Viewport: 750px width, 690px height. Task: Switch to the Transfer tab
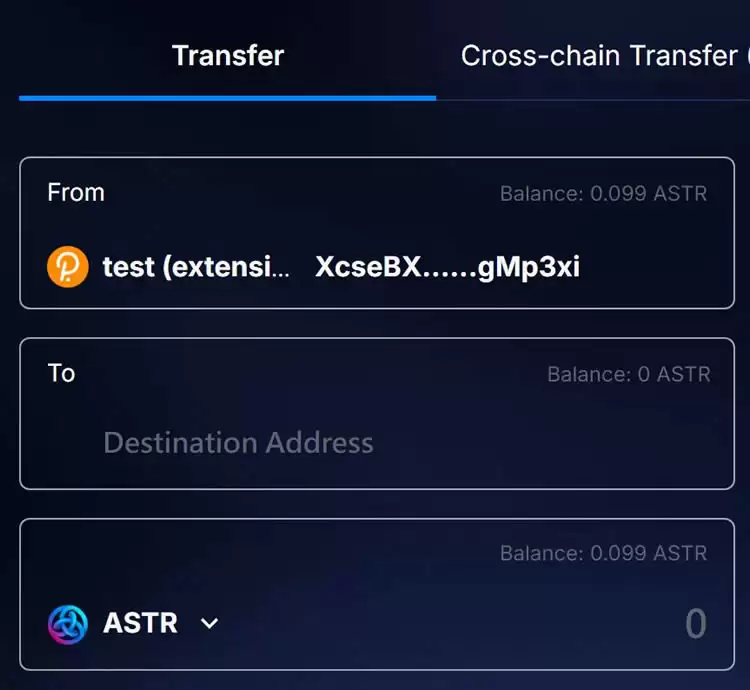point(228,55)
